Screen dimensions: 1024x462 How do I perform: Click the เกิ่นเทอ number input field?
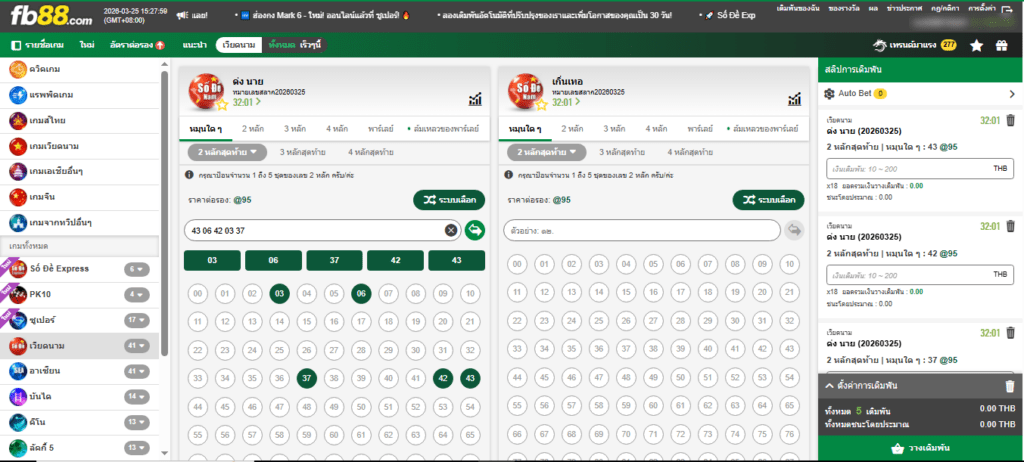(641, 230)
